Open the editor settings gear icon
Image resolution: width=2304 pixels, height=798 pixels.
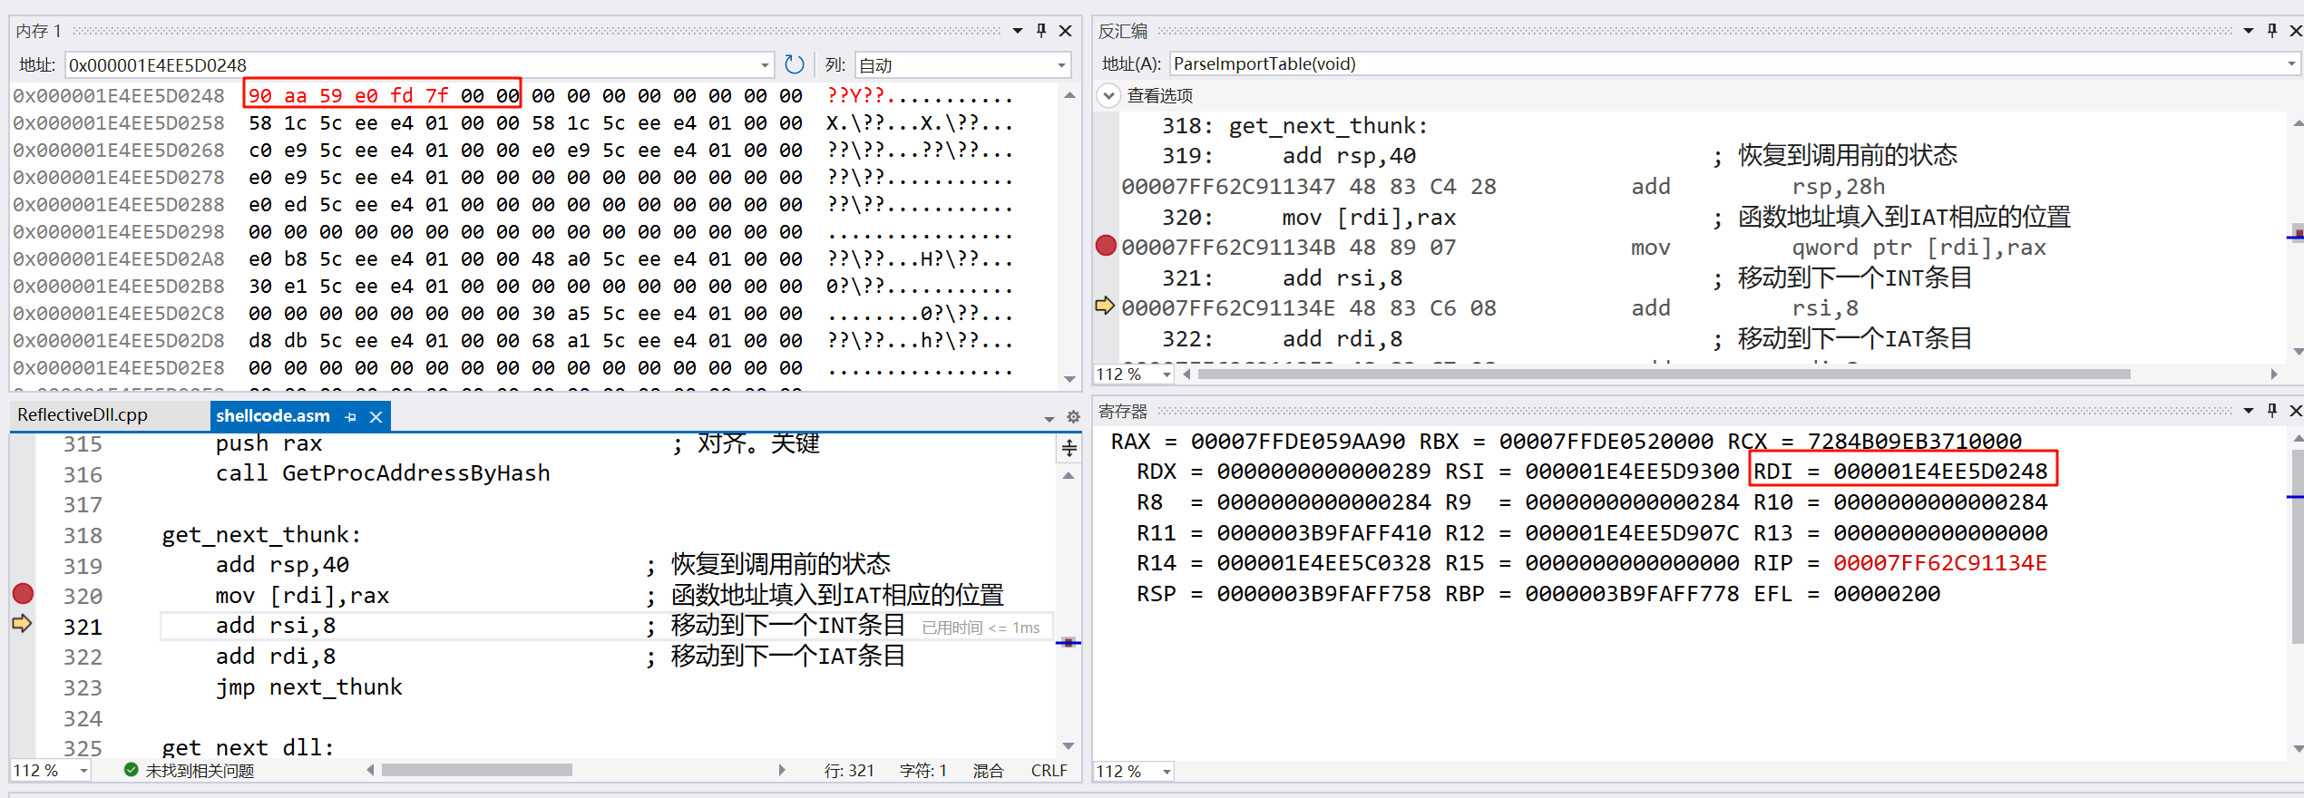[1073, 417]
